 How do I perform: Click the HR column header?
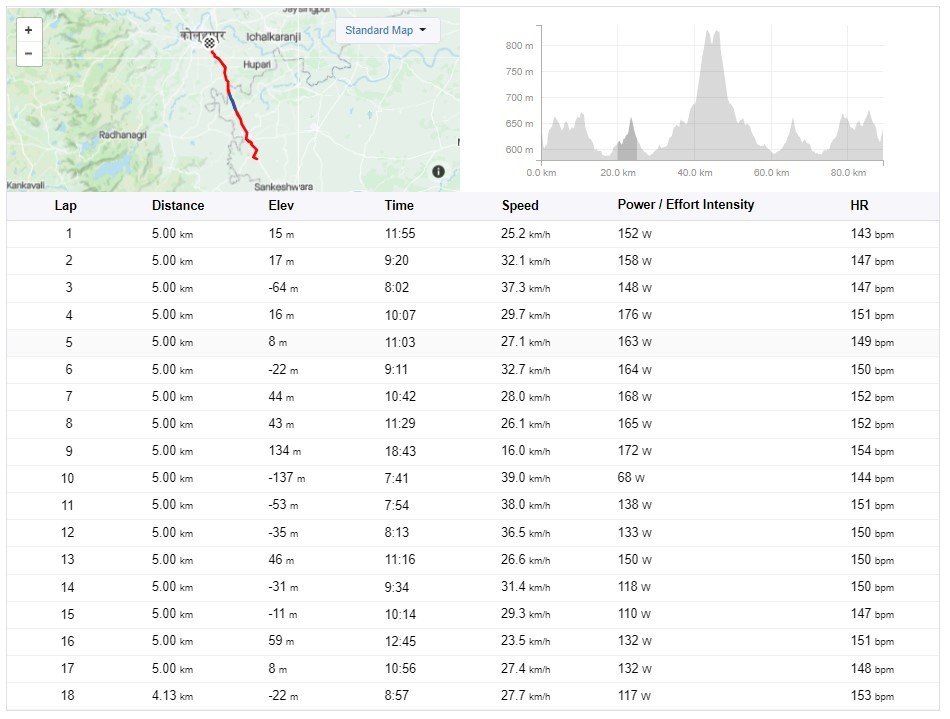(859, 206)
